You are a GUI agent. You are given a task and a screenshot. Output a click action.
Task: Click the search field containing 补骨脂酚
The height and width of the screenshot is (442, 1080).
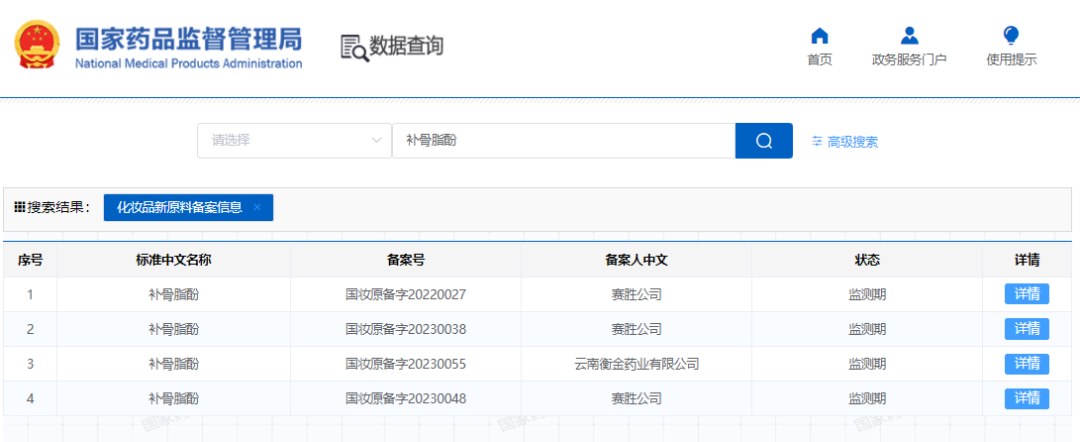(x=563, y=141)
